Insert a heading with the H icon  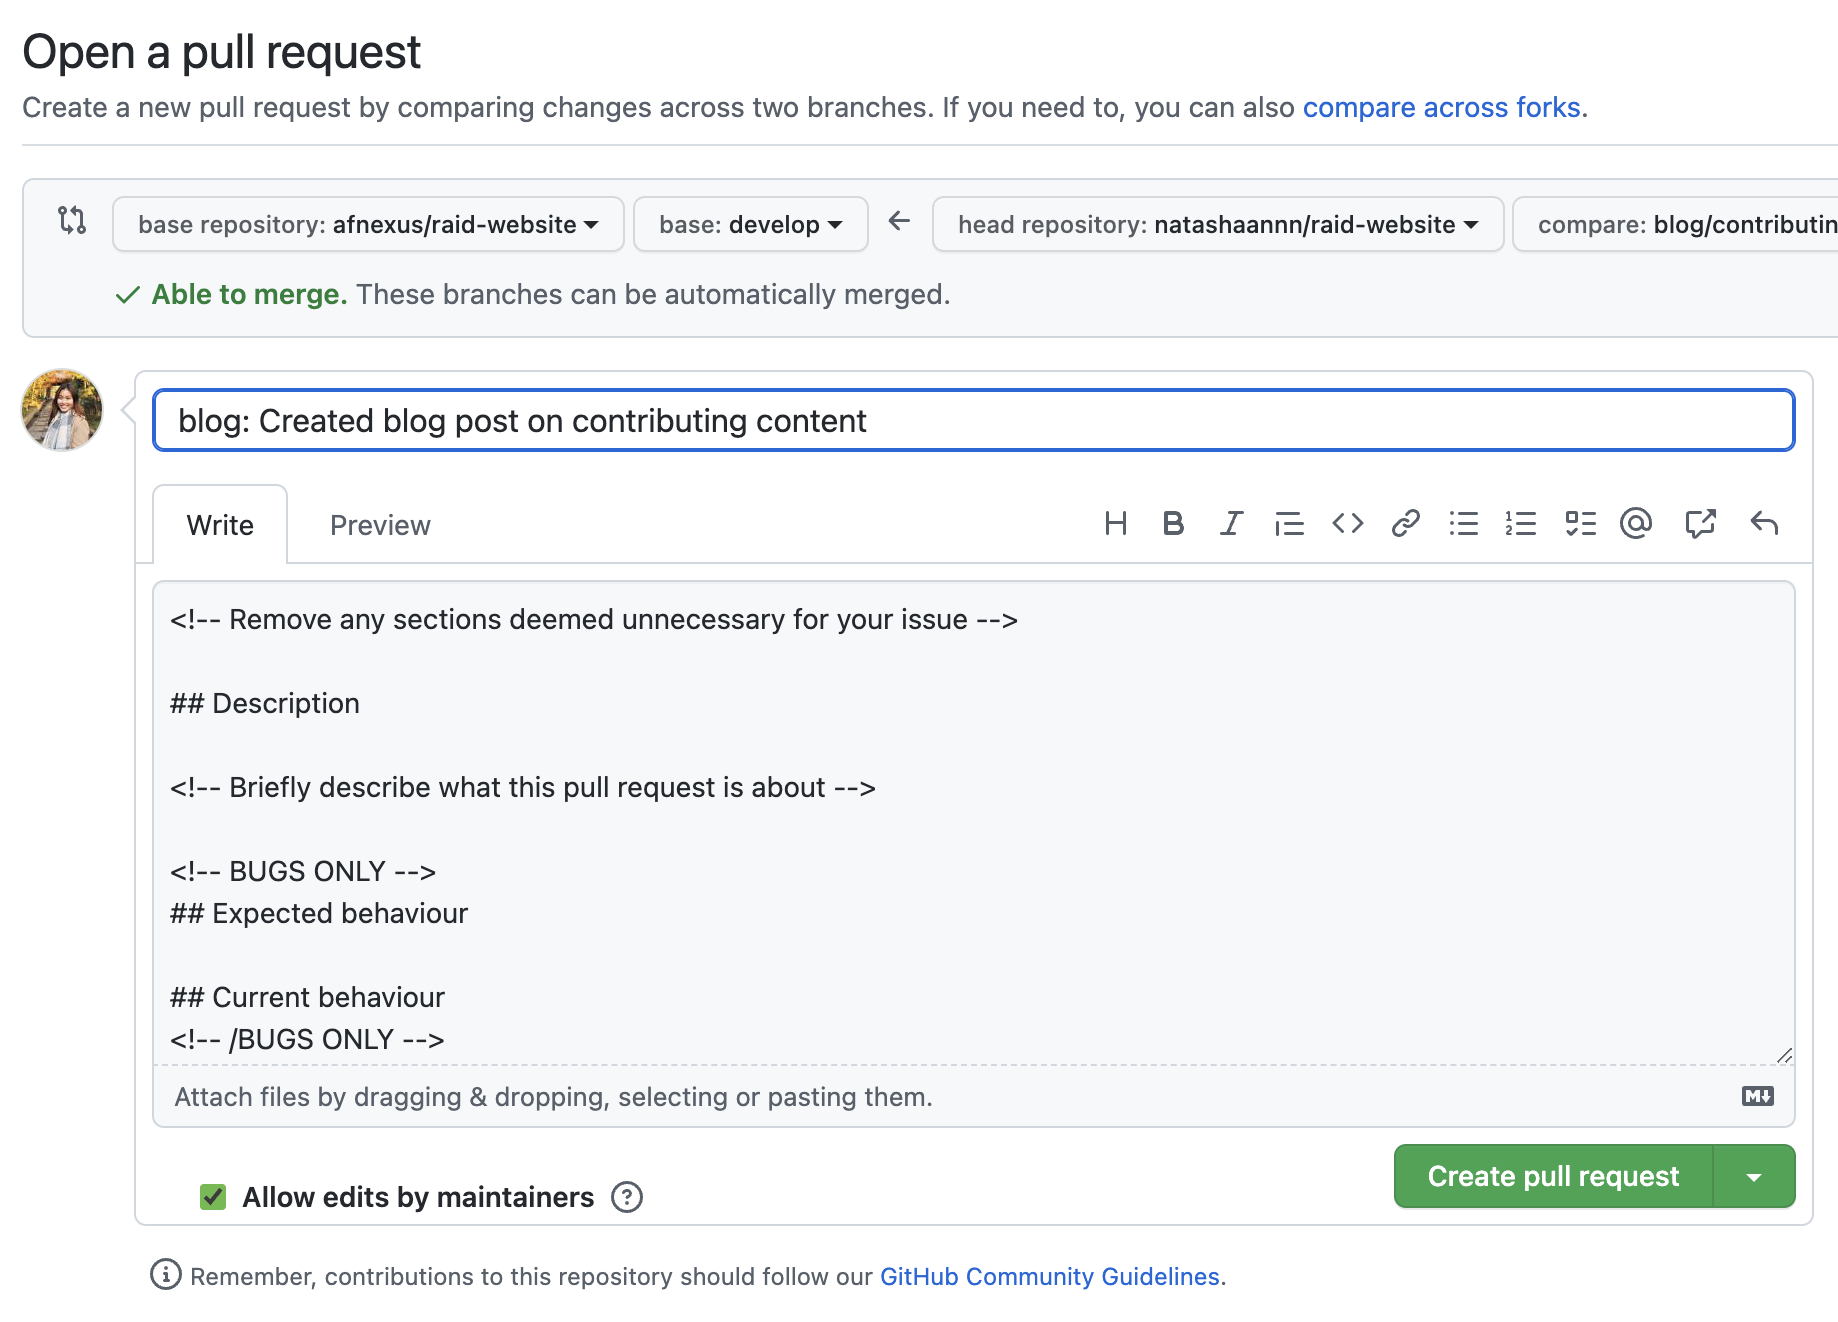1115,523
